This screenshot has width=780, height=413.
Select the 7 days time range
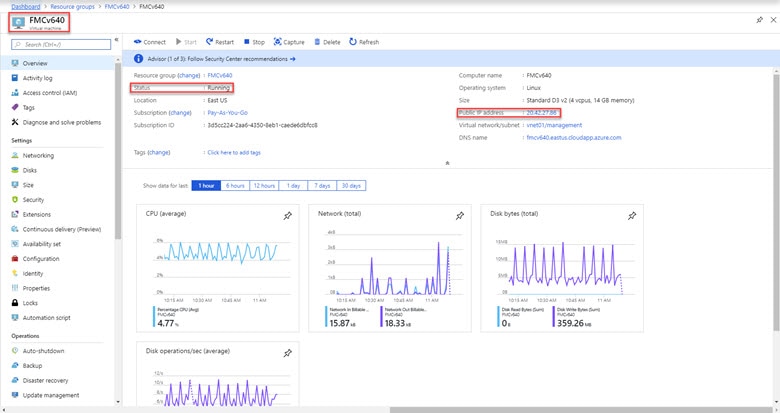click(x=323, y=186)
